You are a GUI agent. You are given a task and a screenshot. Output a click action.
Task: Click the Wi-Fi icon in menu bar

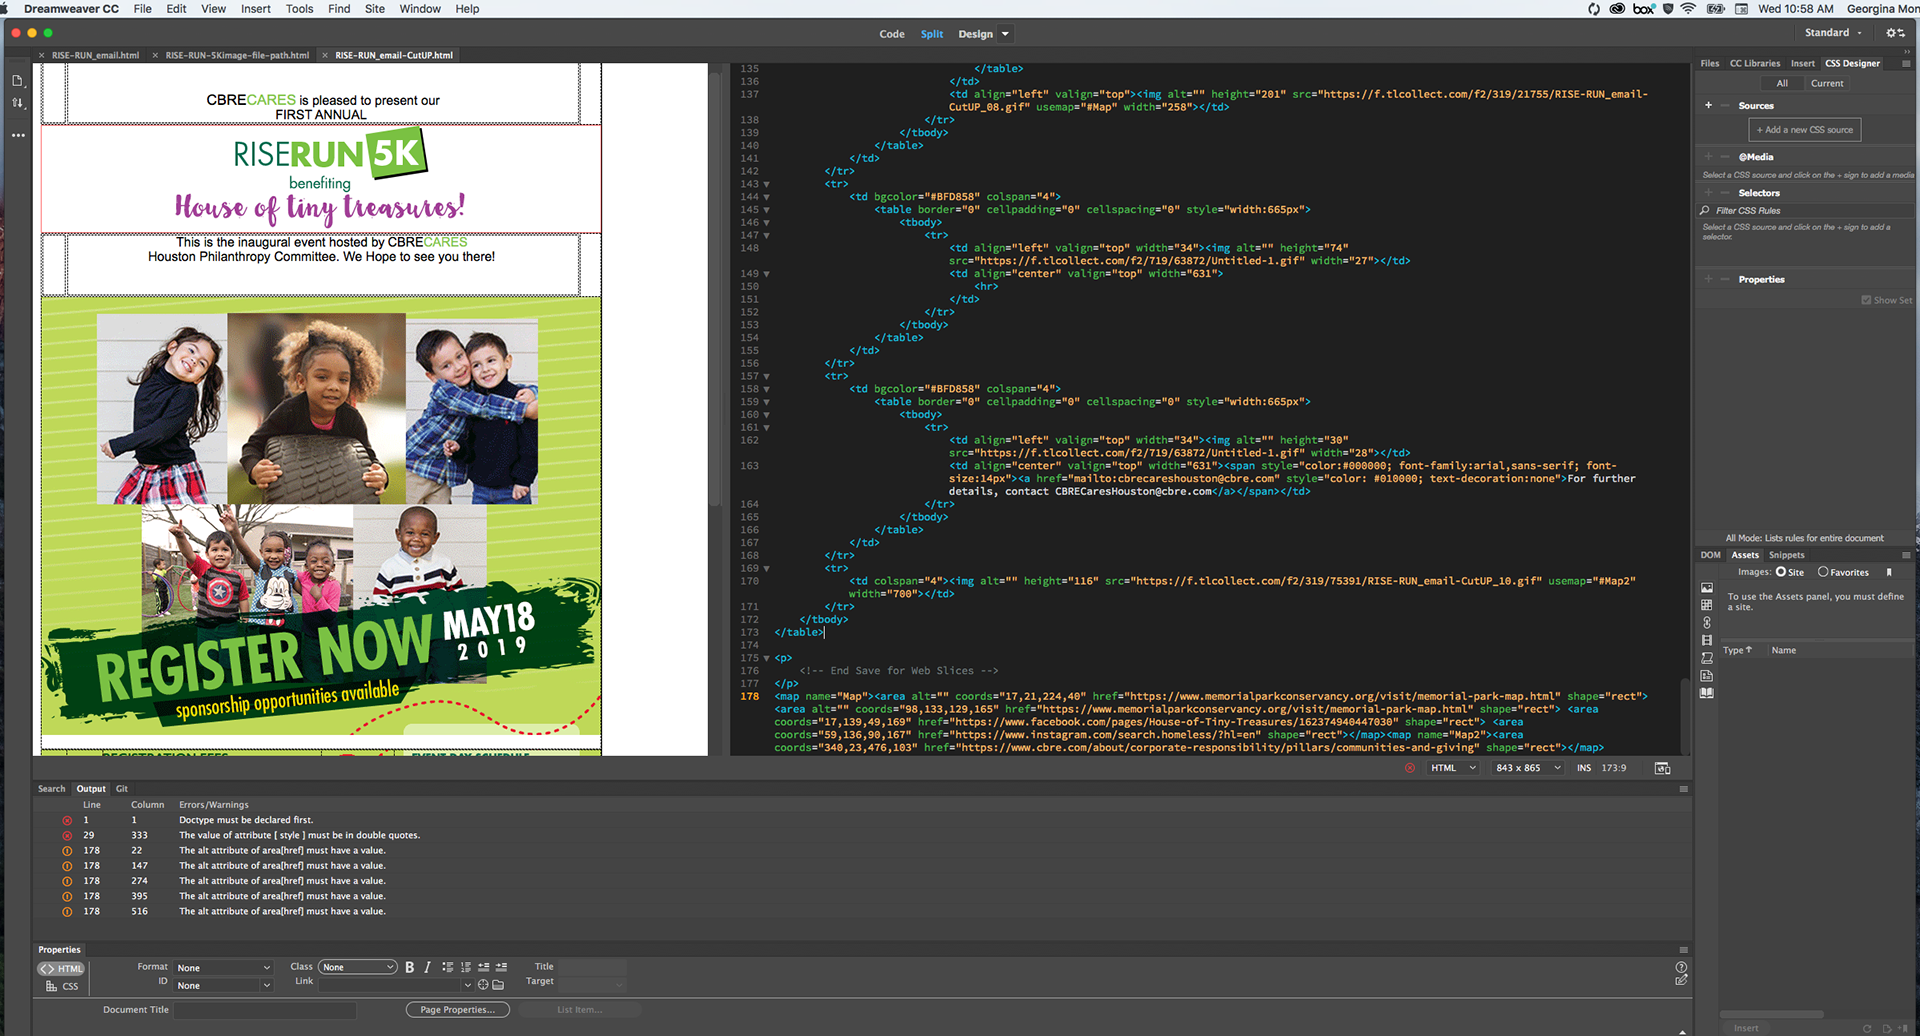[1689, 9]
